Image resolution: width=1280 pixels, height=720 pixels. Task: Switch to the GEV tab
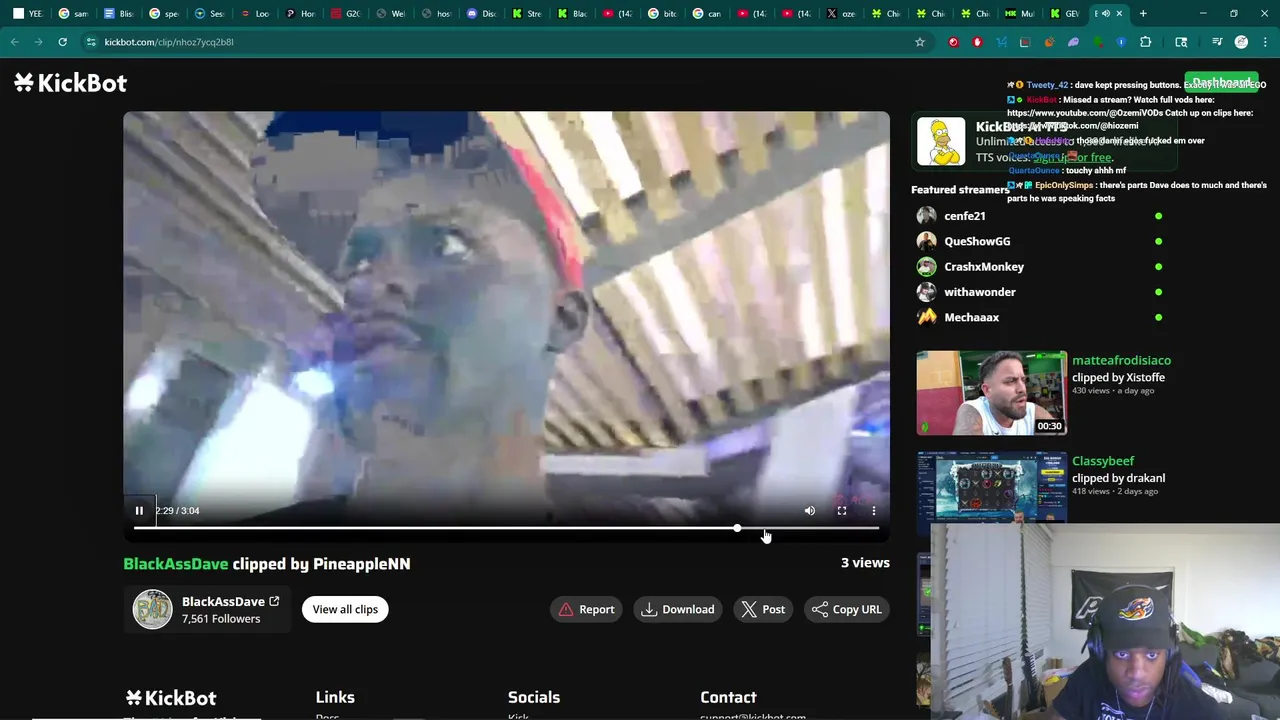pos(1065,13)
